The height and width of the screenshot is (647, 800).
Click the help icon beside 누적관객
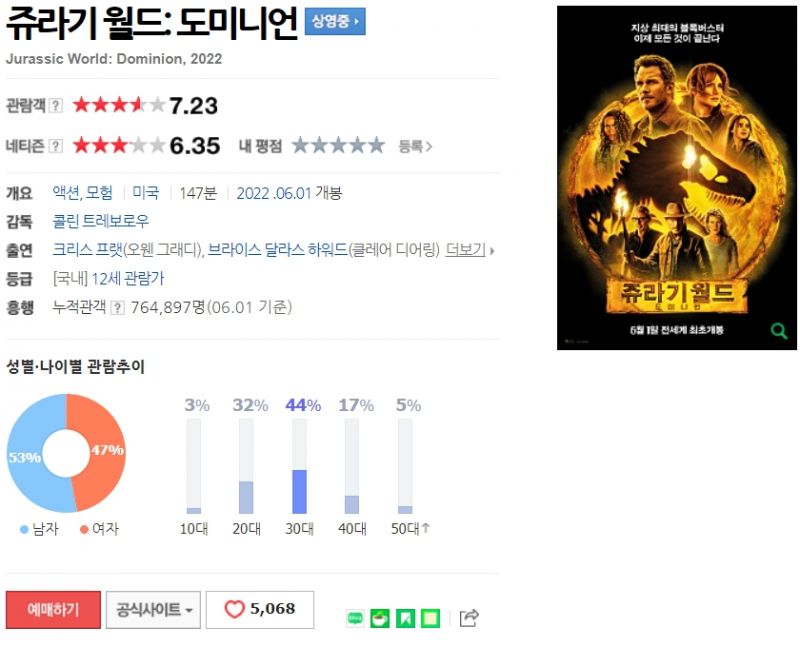[x=117, y=308]
